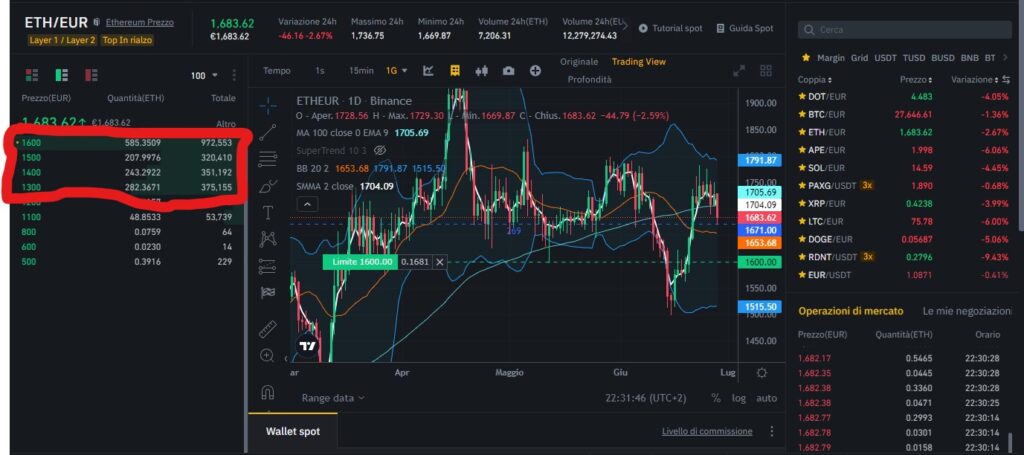Toggle log scale on chart
1024x455 pixels.
coord(738,398)
